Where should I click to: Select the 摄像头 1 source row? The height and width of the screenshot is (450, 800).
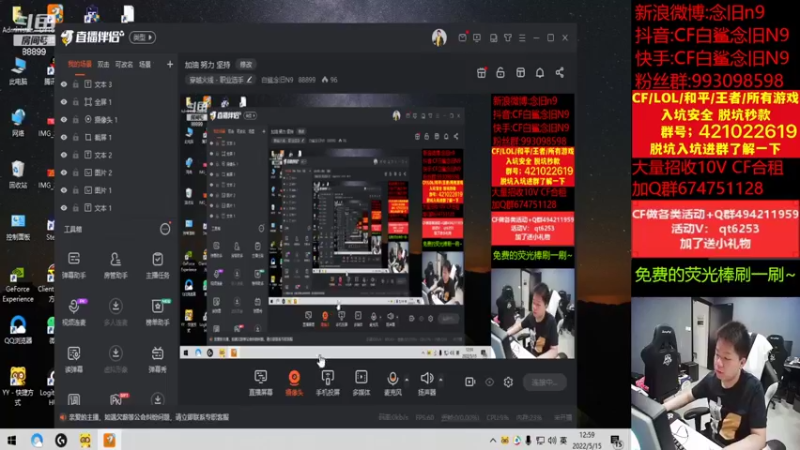coord(116,119)
